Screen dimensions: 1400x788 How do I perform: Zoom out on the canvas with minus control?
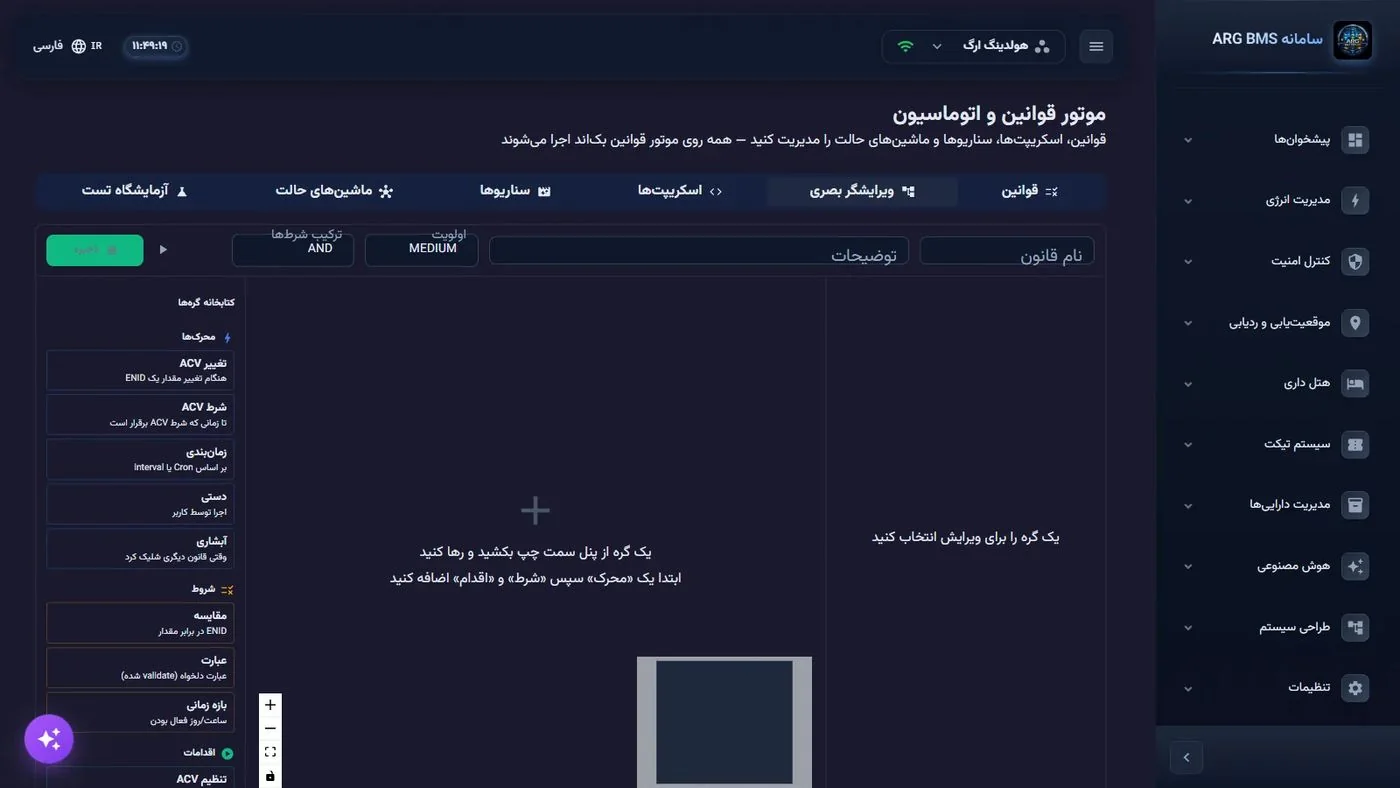coord(270,729)
